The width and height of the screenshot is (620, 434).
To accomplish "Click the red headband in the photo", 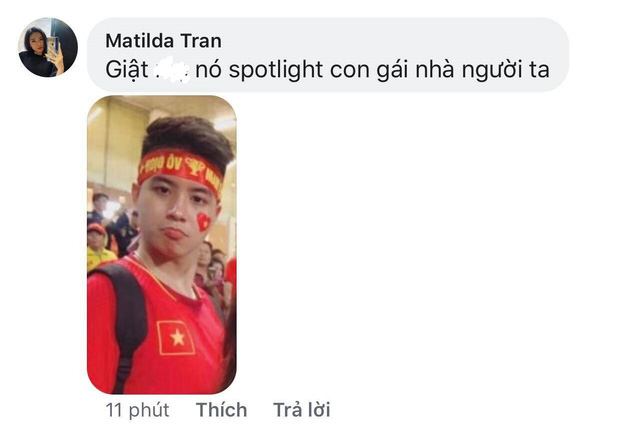I will 180,170.
